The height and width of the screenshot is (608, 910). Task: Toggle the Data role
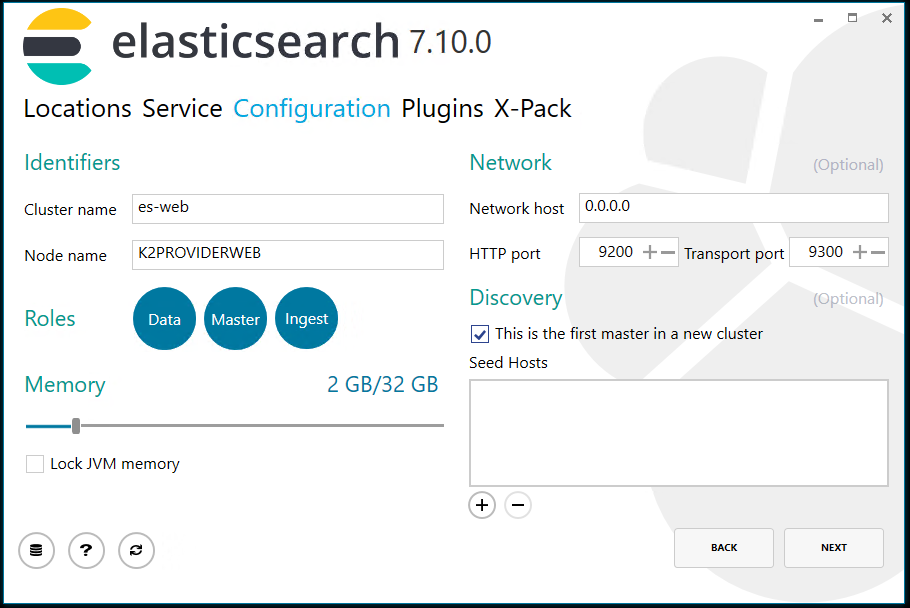pos(164,319)
